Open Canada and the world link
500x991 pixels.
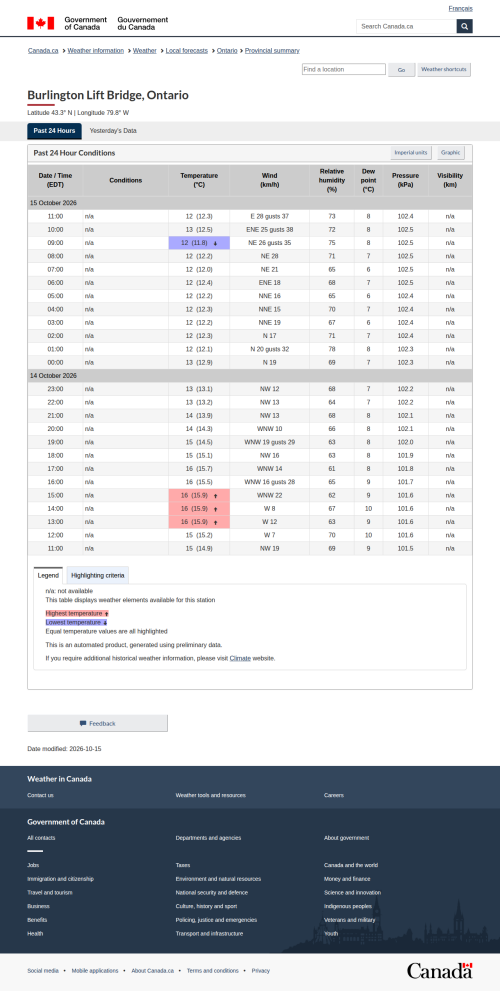click(351, 865)
